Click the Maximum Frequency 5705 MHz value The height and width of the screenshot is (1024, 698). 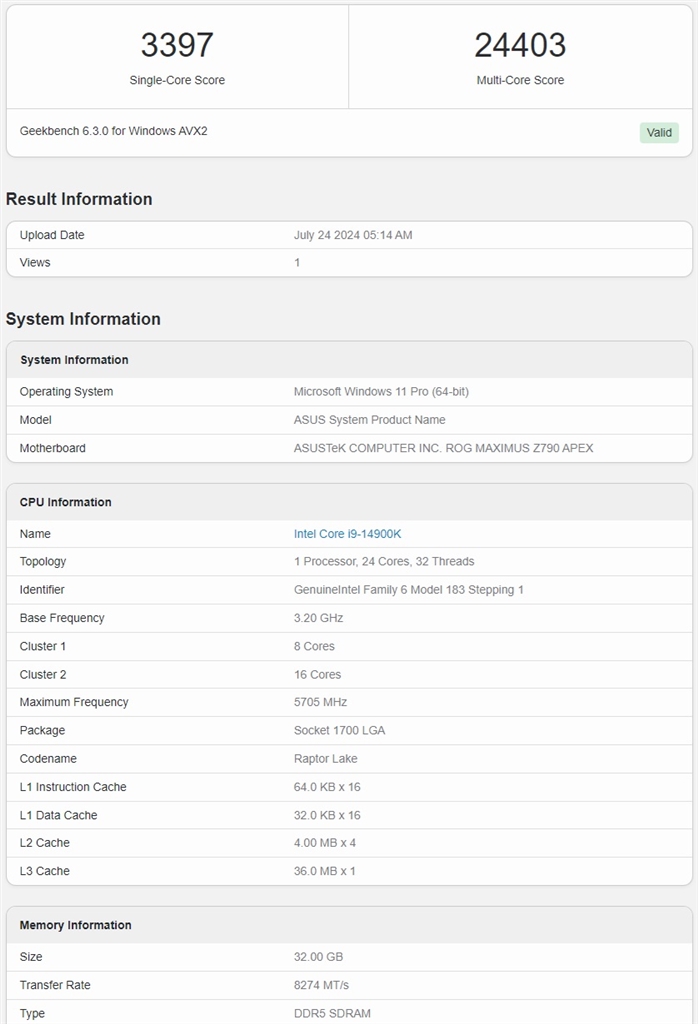pyautogui.click(x=321, y=702)
